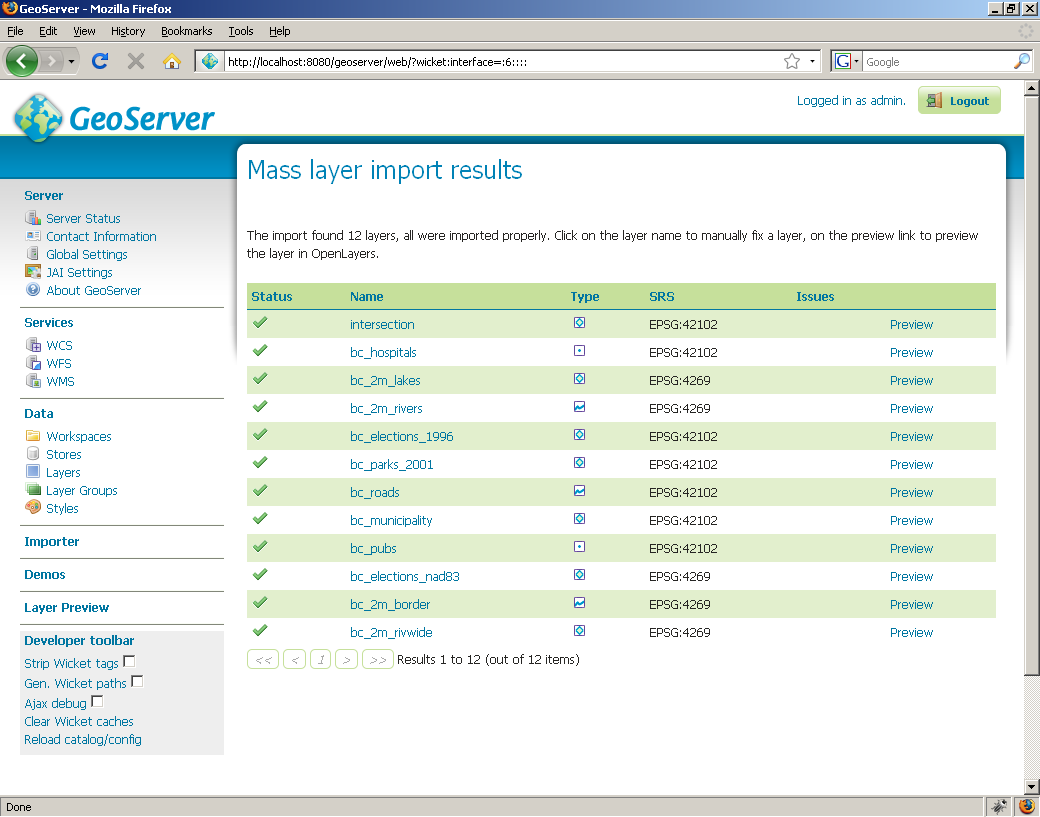The image size is (1040, 817).
Task: Click the WMS service icon
Action: pyautogui.click(x=33, y=381)
